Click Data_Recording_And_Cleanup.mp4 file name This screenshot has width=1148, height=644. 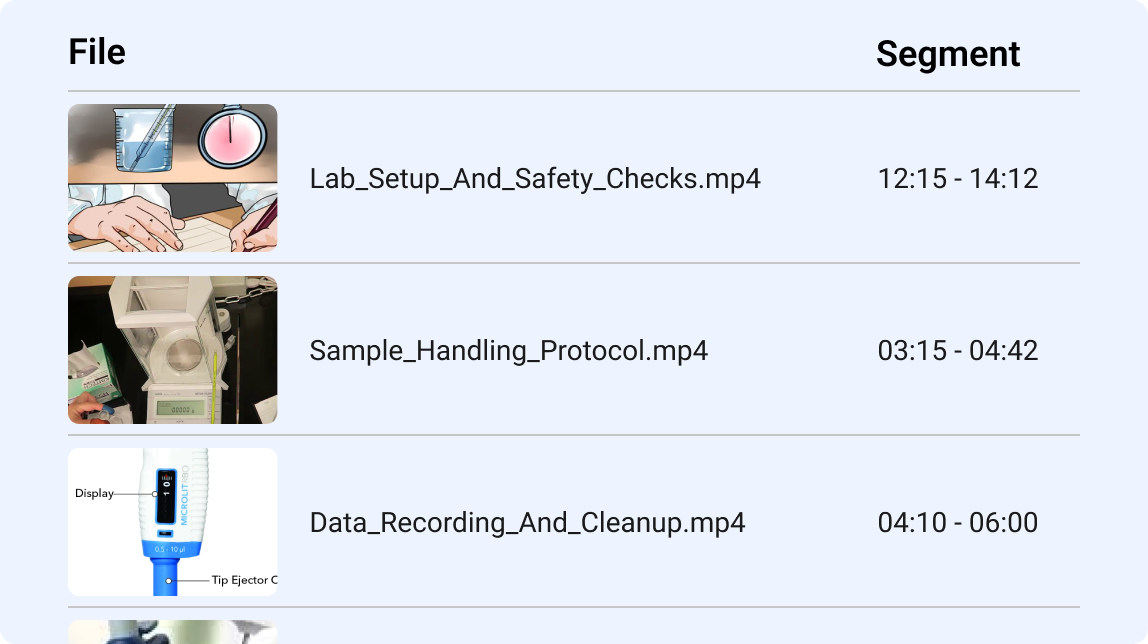pos(527,523)
